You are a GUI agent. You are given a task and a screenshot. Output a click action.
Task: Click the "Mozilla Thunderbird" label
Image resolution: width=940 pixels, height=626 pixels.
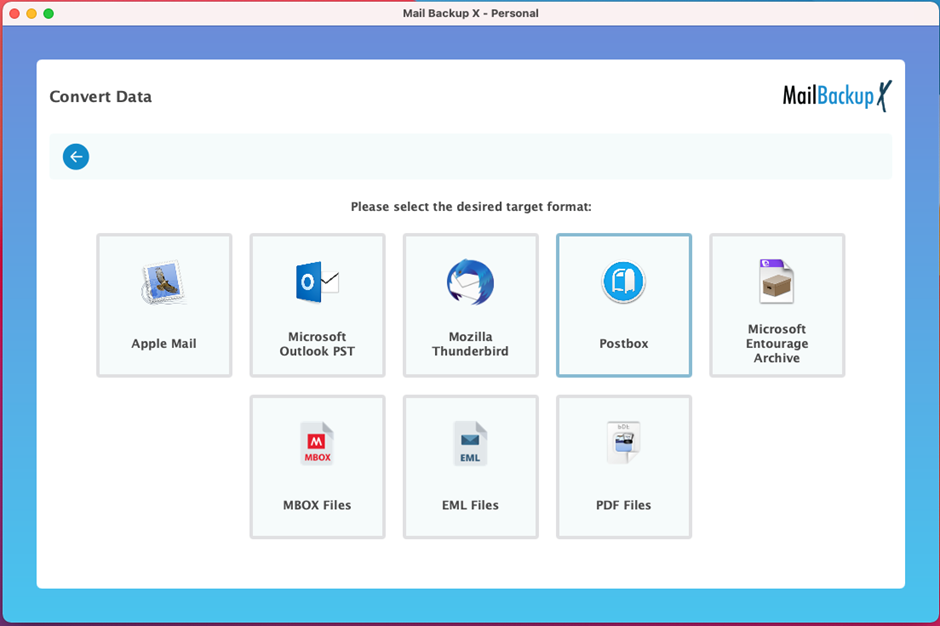[471, 344]
